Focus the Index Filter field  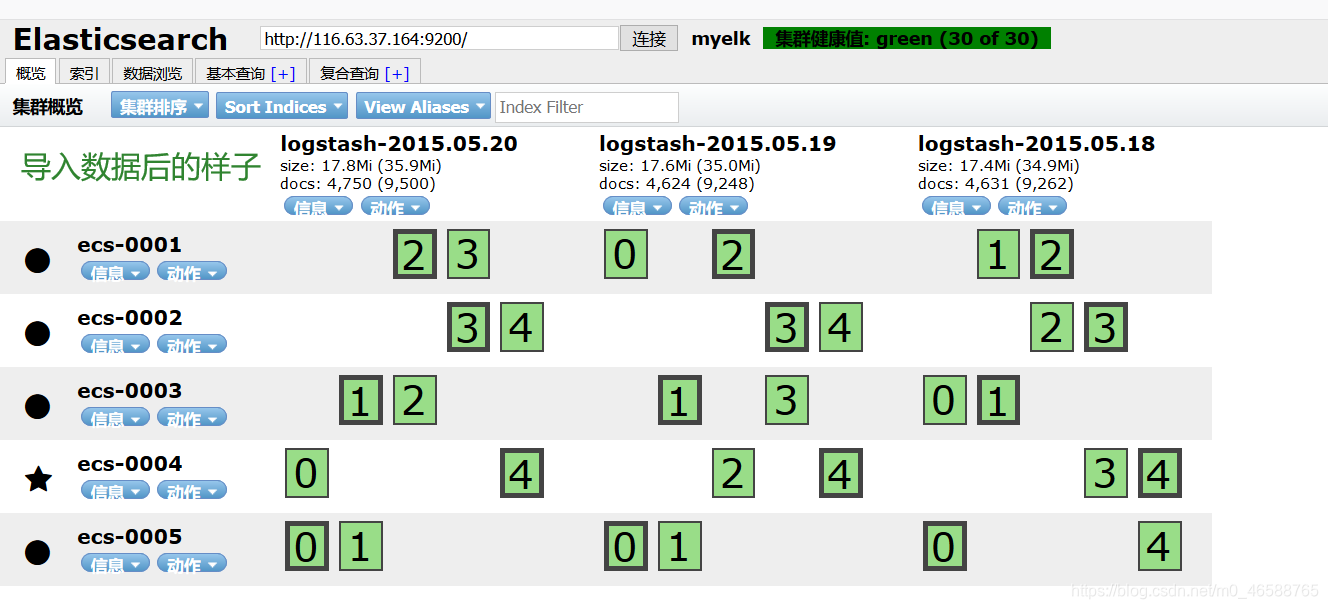pos(587,107)
